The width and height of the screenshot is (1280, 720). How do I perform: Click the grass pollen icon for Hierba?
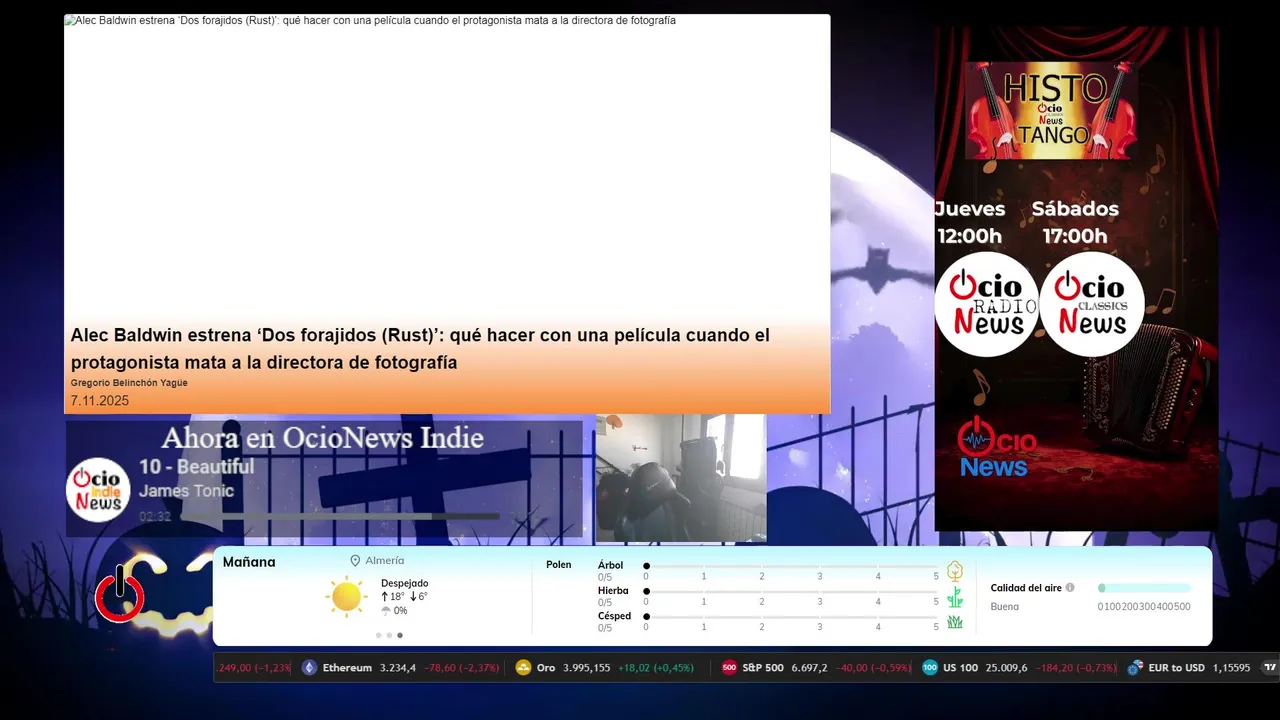point(955,597)
